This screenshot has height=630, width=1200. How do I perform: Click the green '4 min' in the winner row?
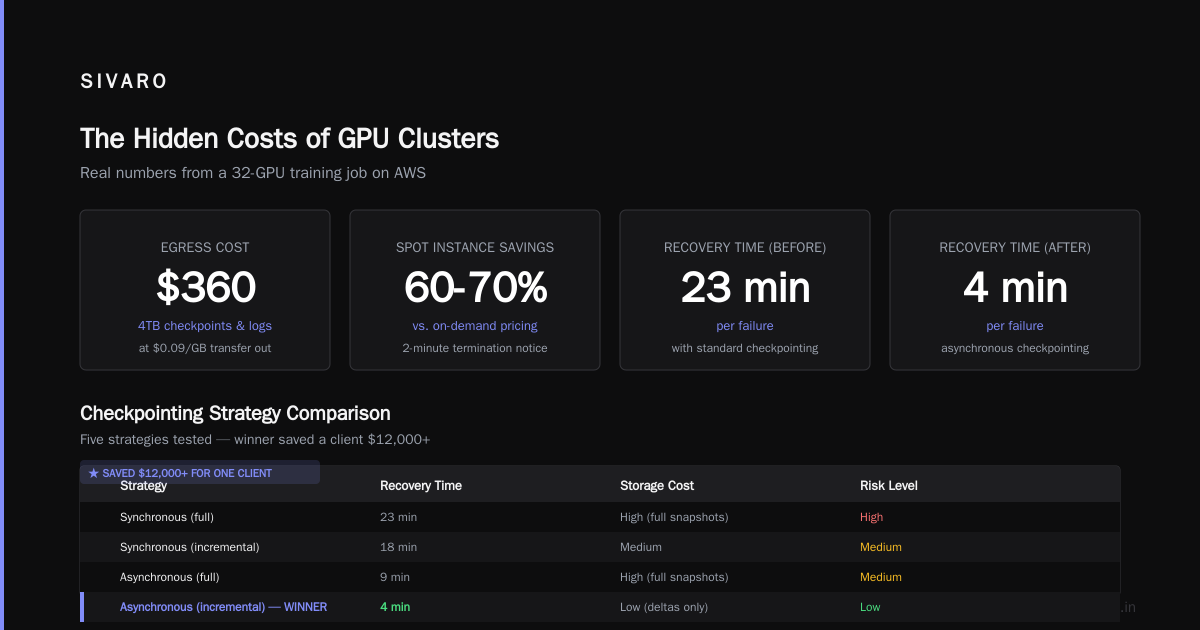(x=395, y=607)
